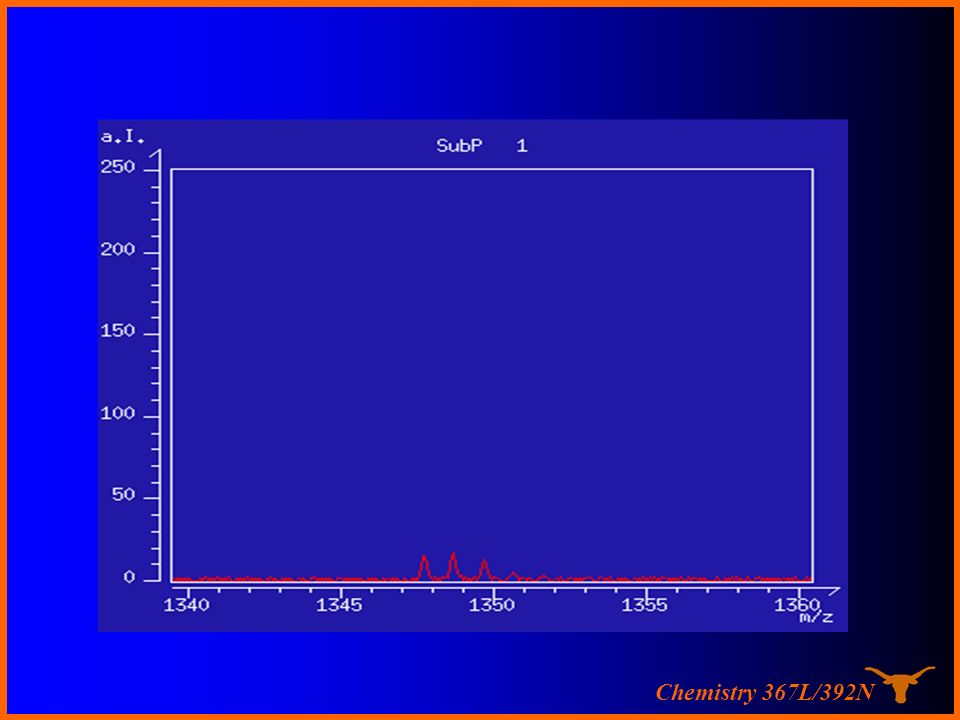Image resolution: width=960 pixels, height=720 pixels.
Task: Click the 1345 x-axis value
Action: (x=339, y=605)
